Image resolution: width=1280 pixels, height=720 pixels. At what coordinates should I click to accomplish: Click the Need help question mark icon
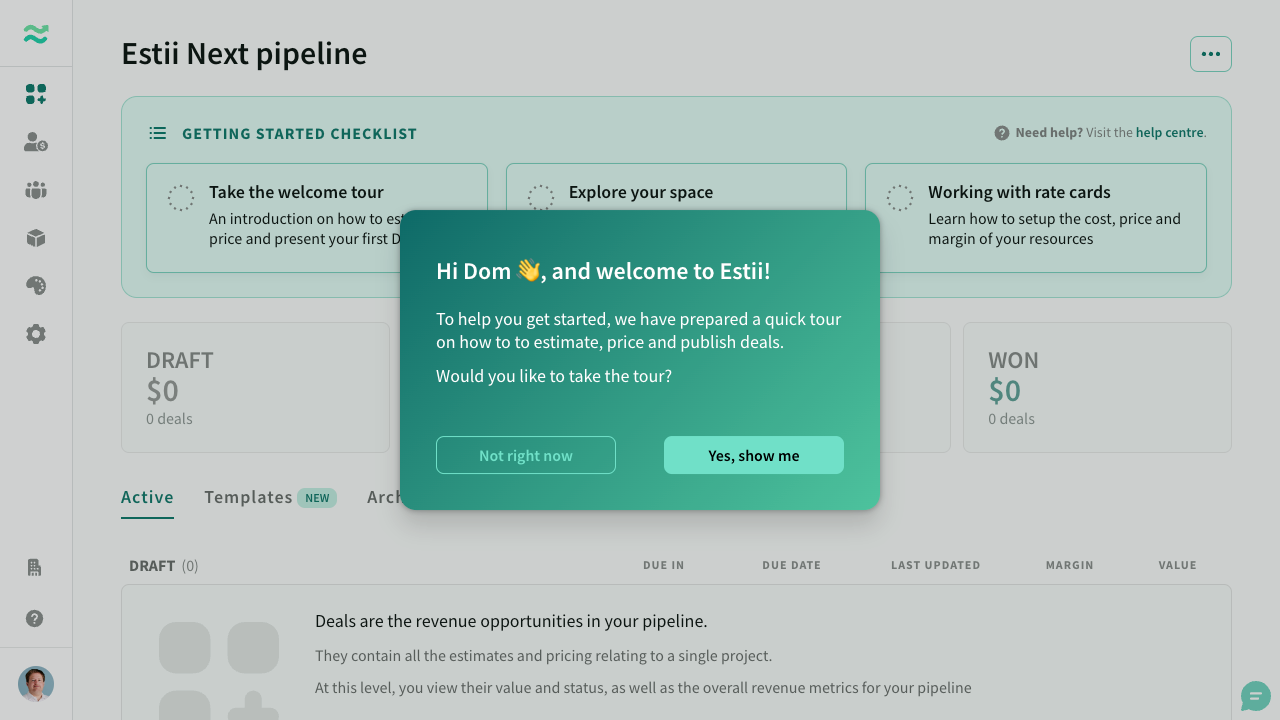pos(1002,133)
